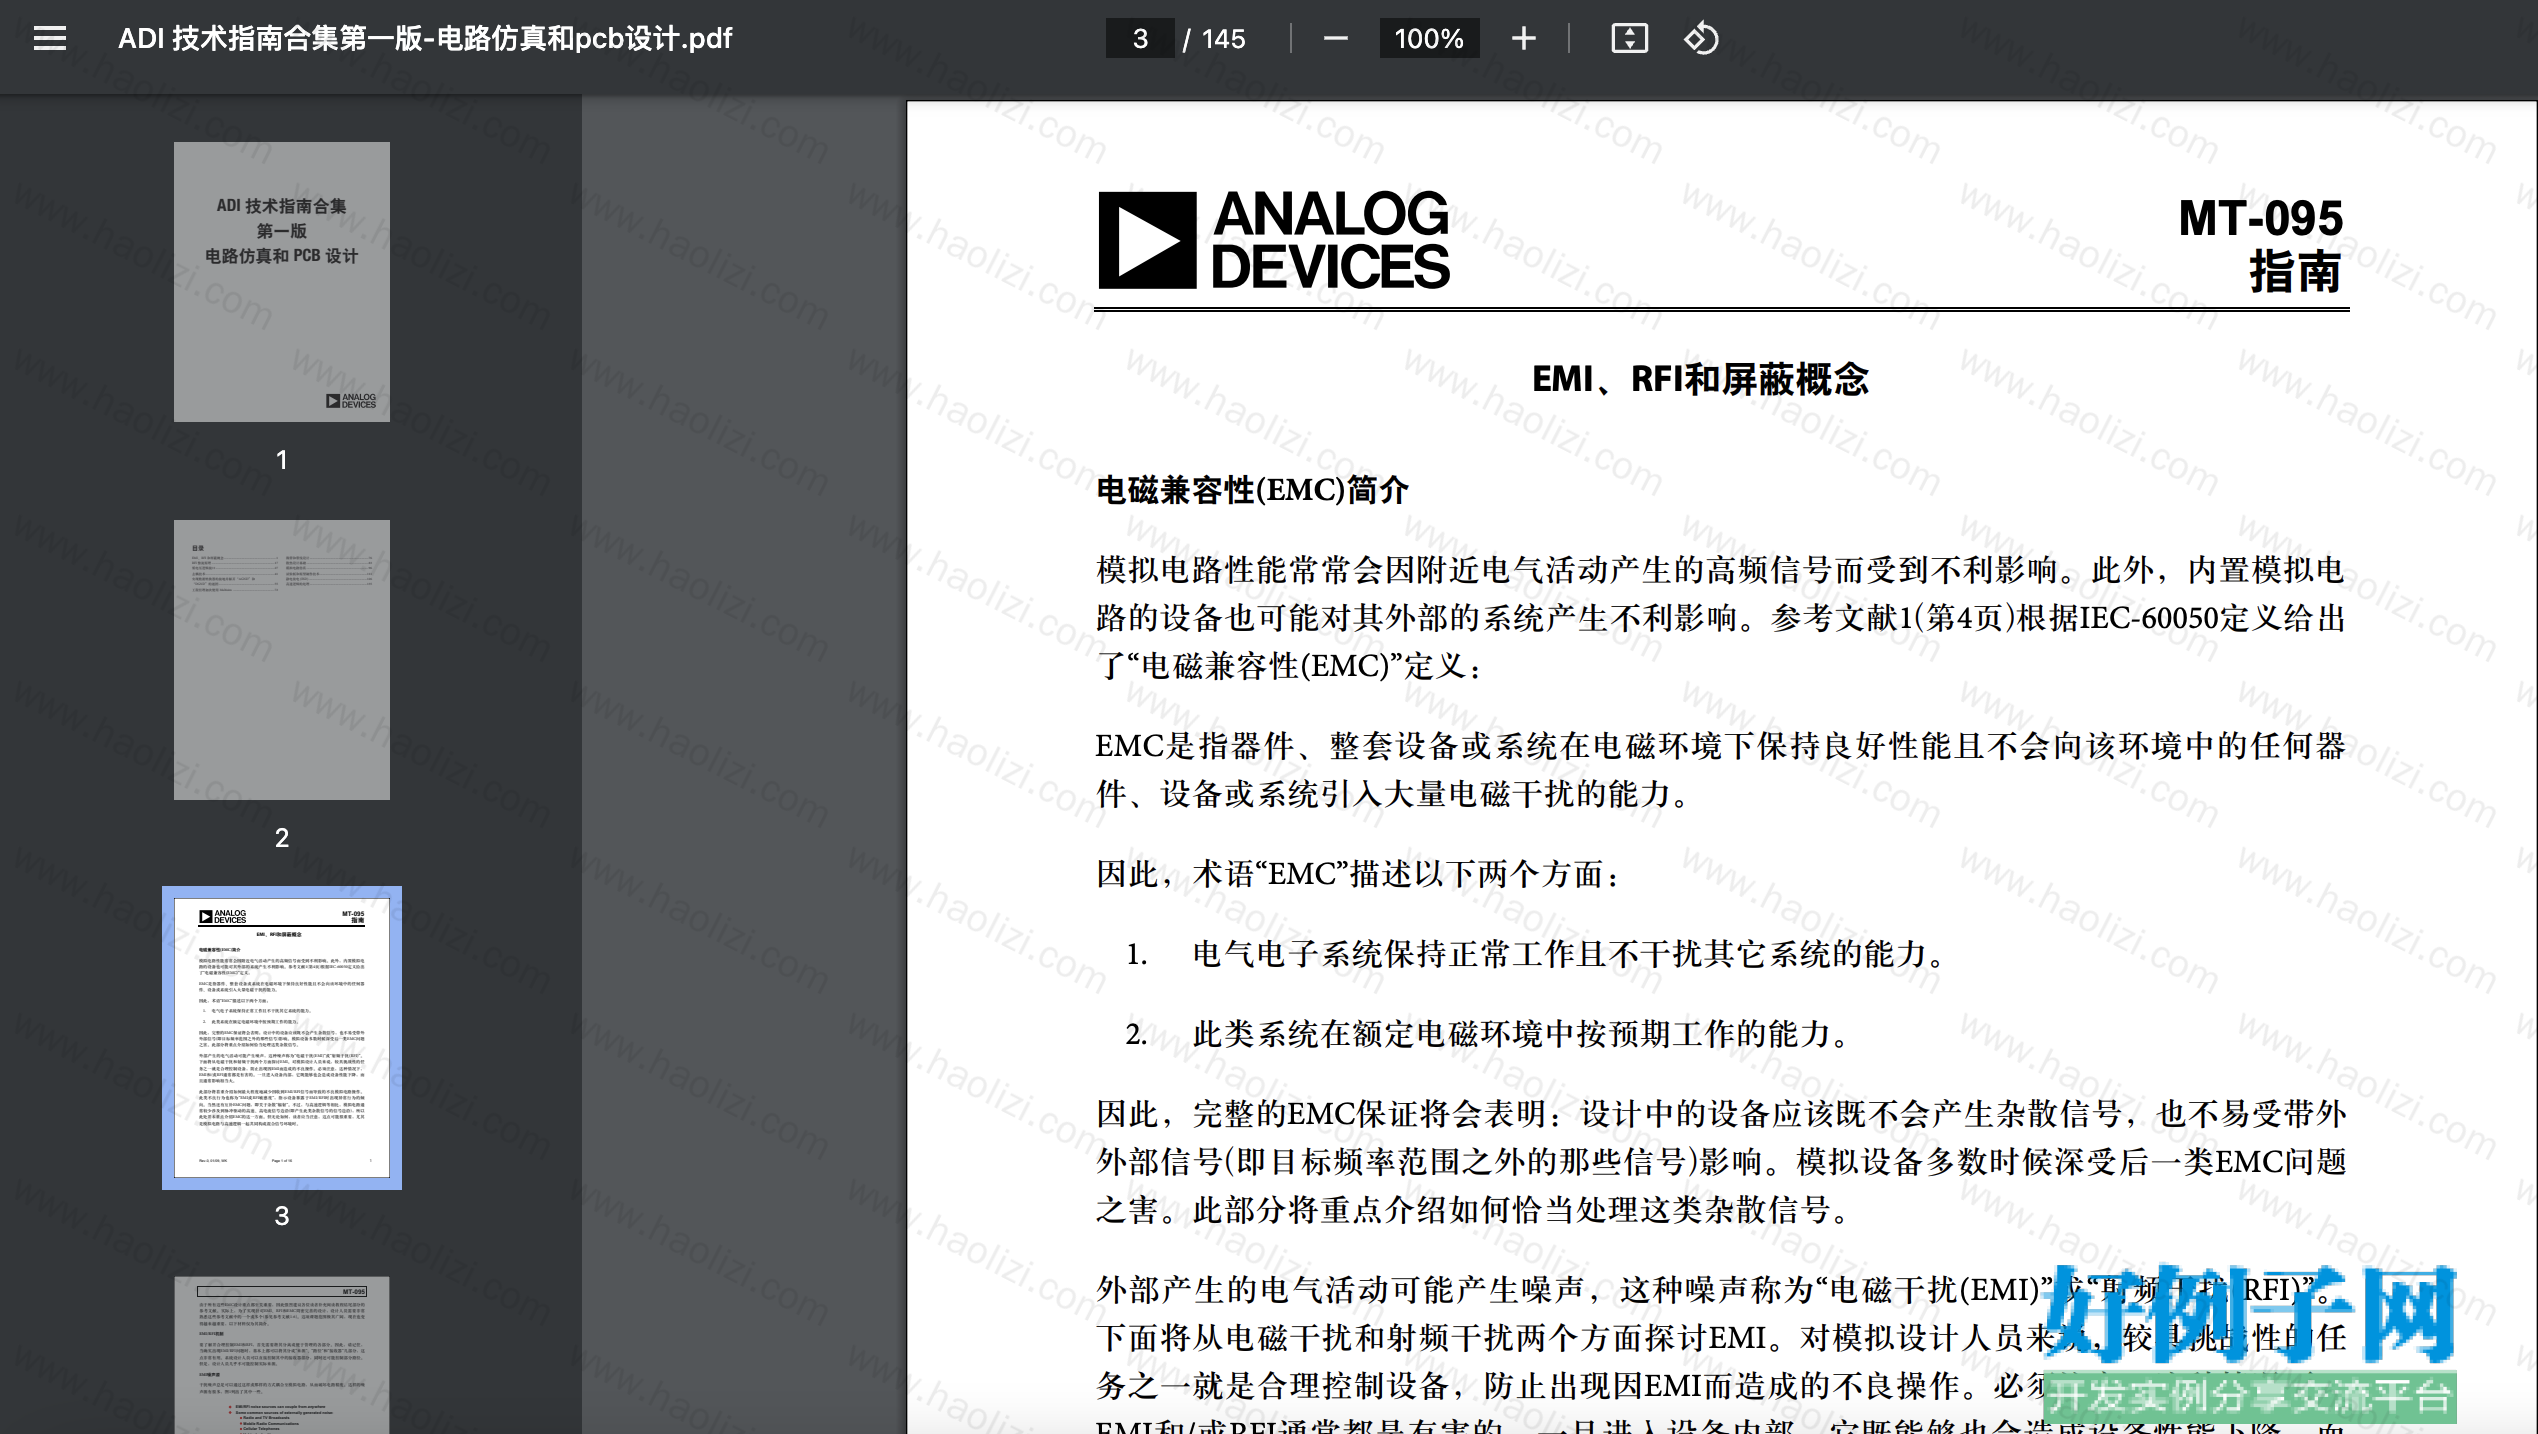Screen dimensions: 2538x1434
Task: Click the zoom out minus button
Action: click(1335, 39)
